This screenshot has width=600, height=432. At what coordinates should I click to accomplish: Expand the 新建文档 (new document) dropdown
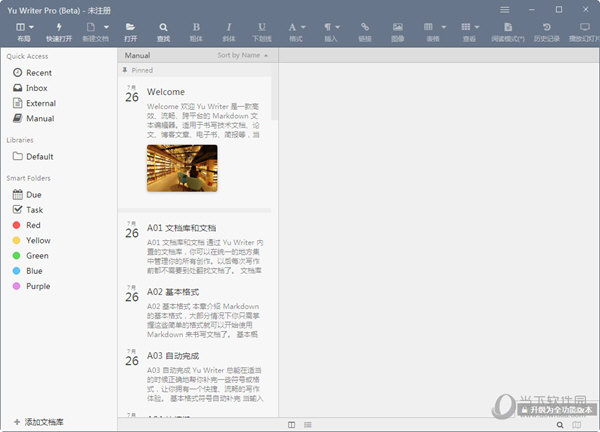click(95, 32)
